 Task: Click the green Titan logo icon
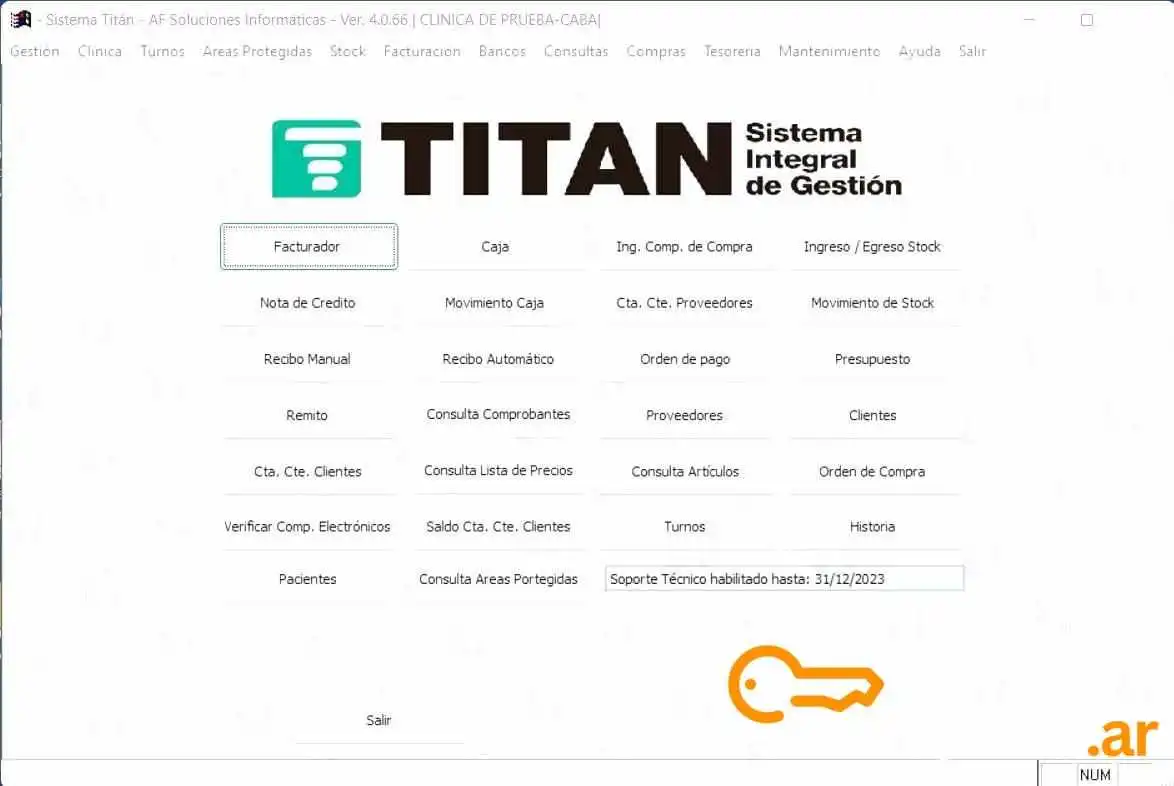pos(316,159)
